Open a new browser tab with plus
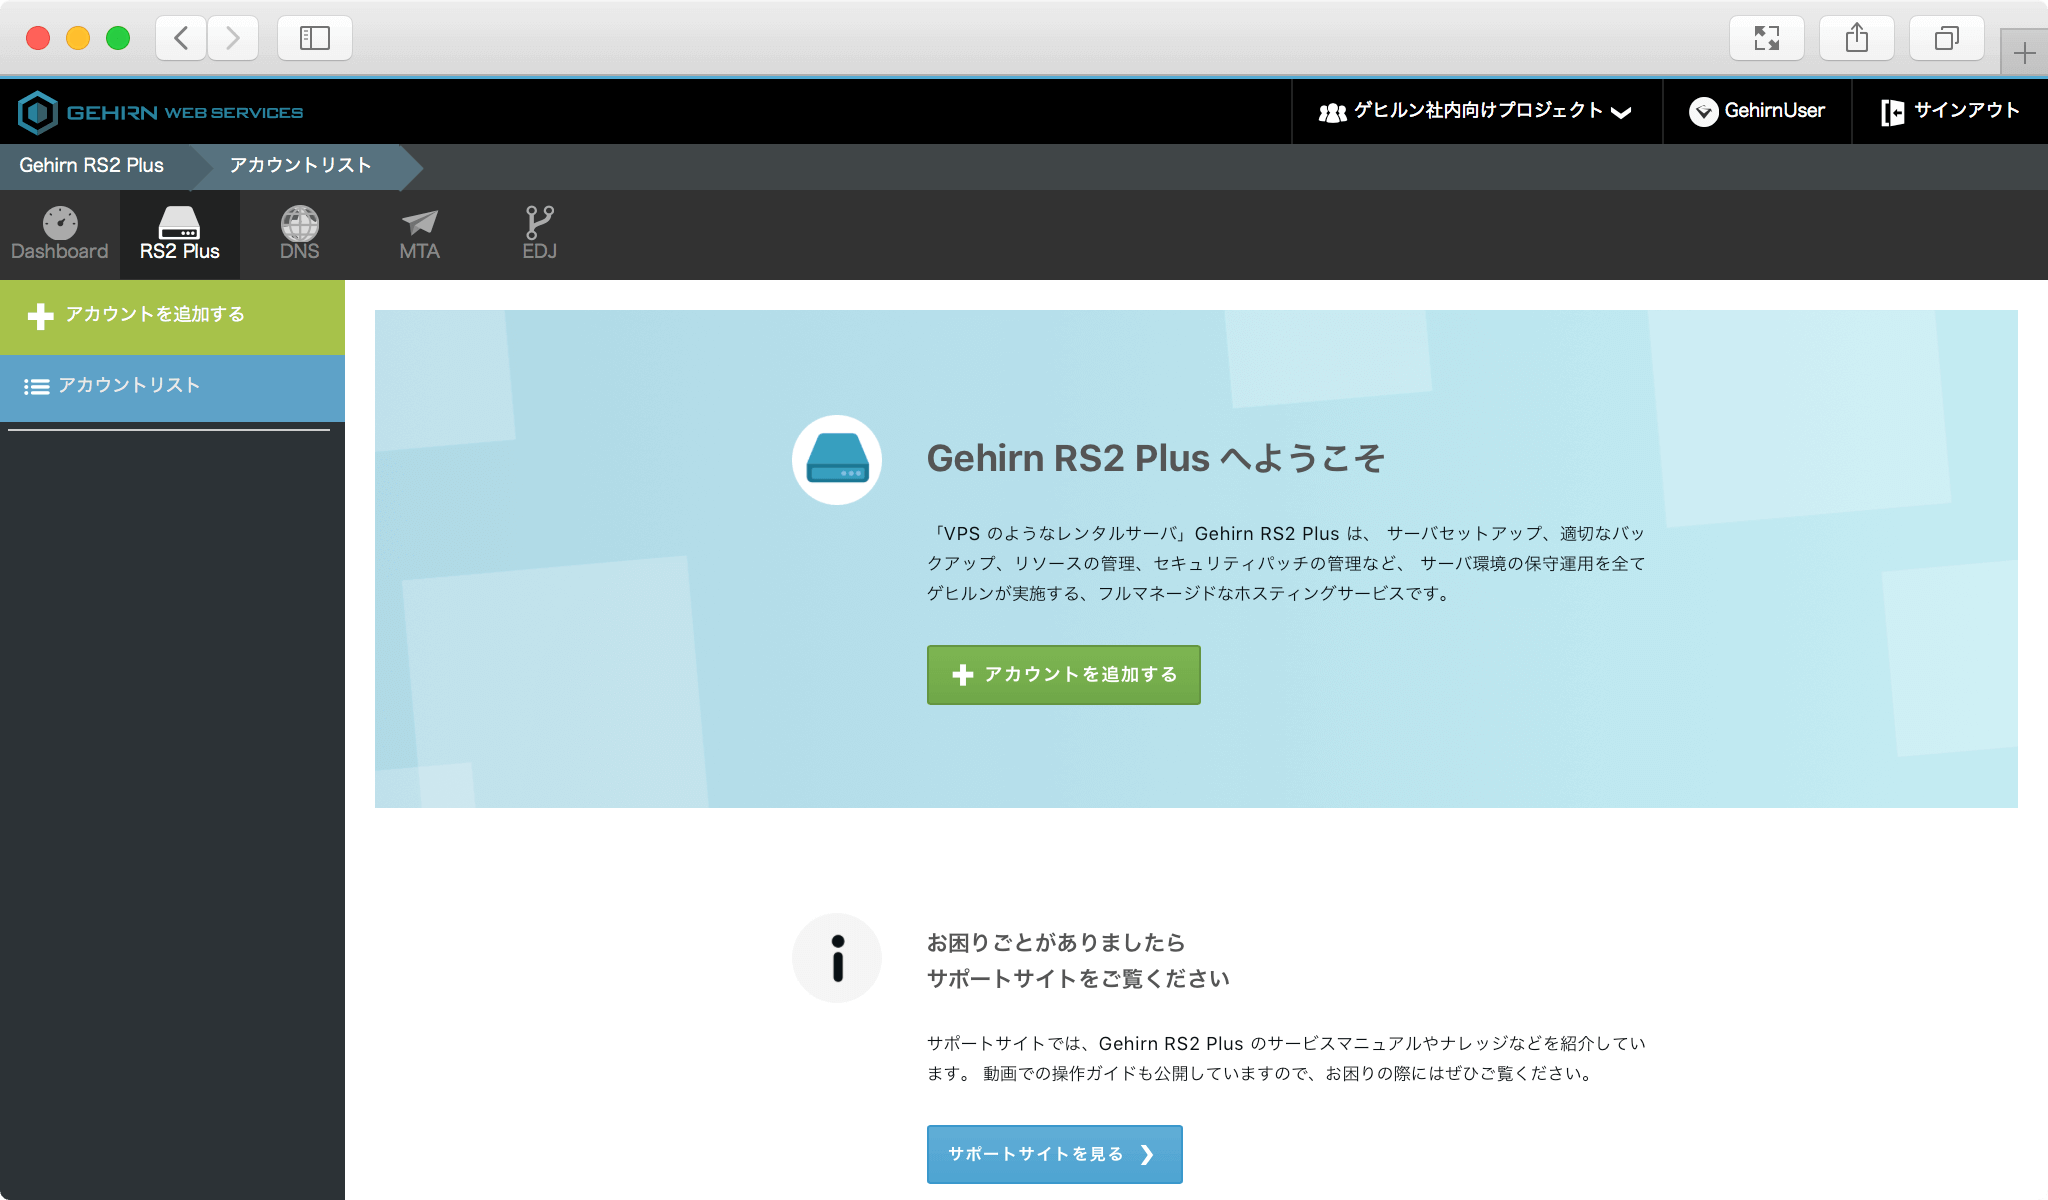This screenshot has width=2048, height=1200. 2024,53
